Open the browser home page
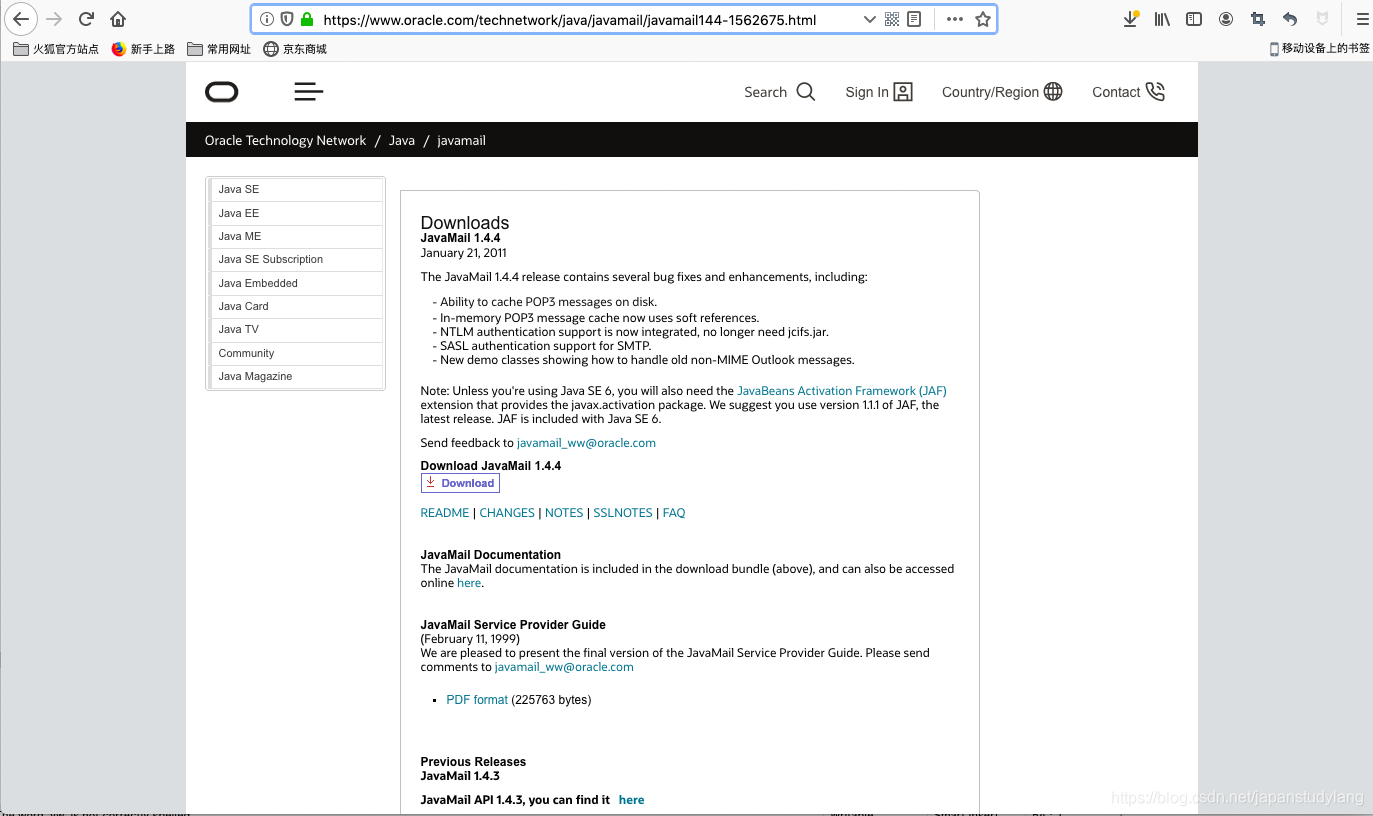 [118, 19]
